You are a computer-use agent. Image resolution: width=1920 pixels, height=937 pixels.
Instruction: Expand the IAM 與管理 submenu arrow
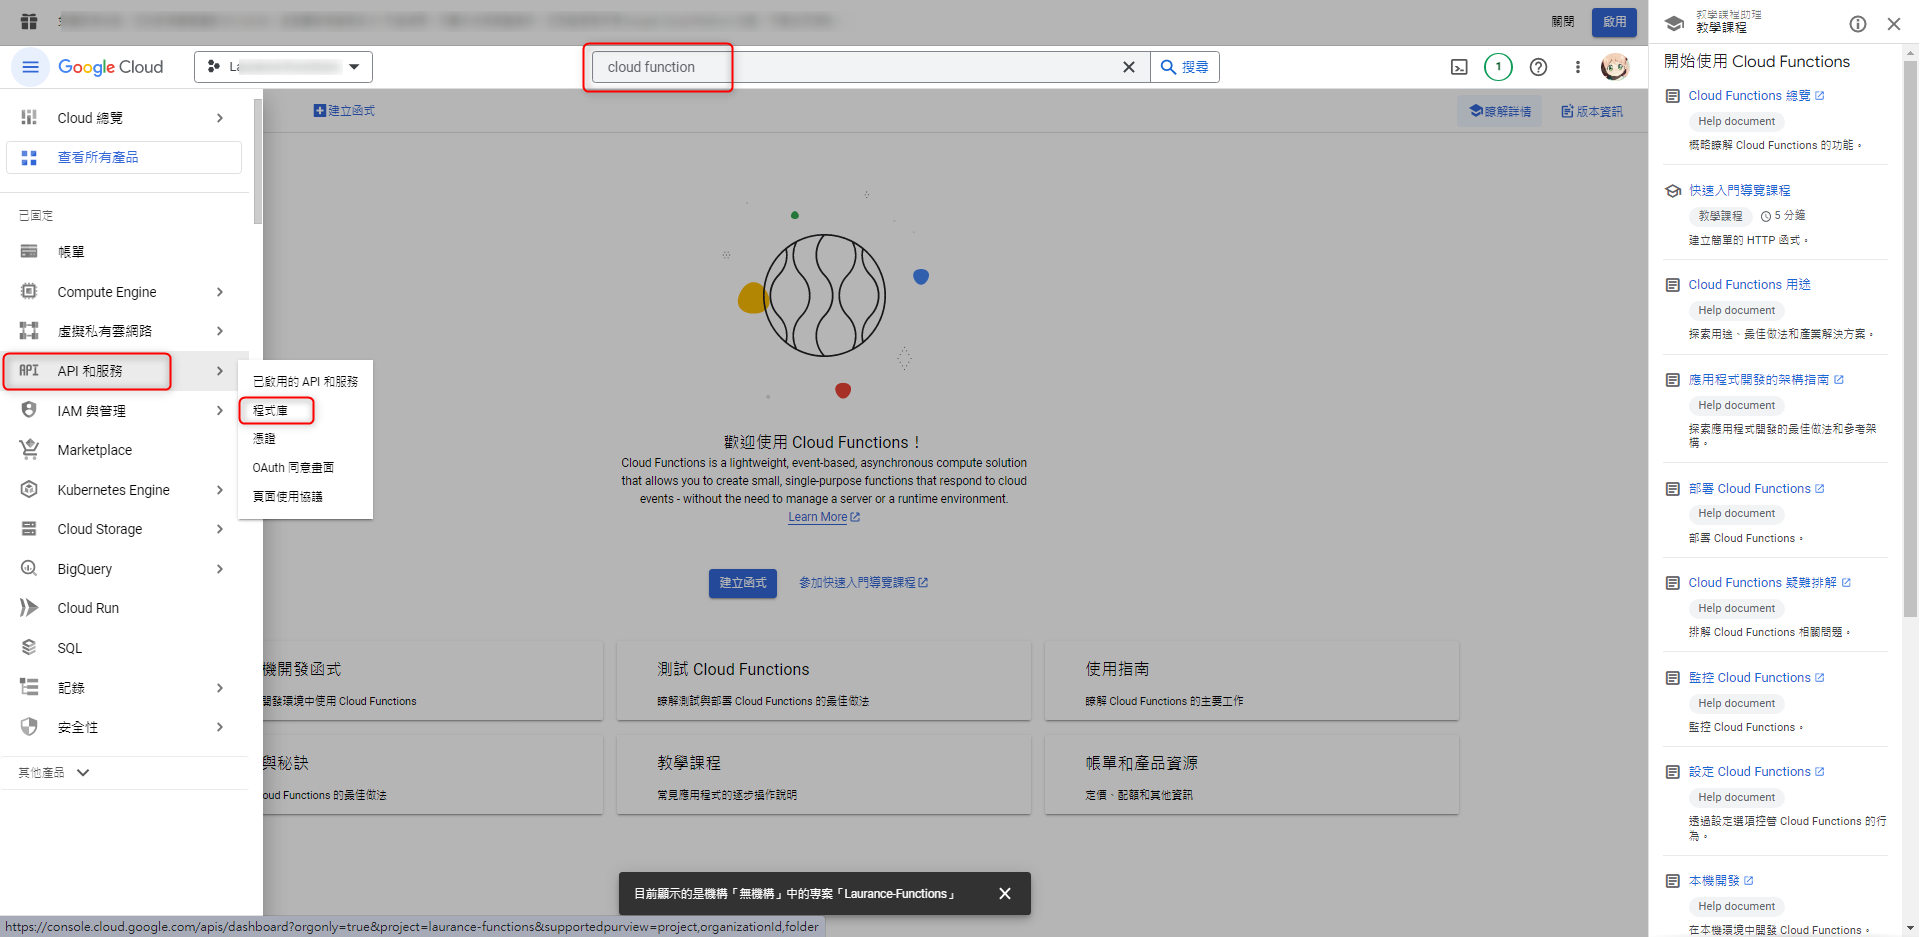(220, 410)
